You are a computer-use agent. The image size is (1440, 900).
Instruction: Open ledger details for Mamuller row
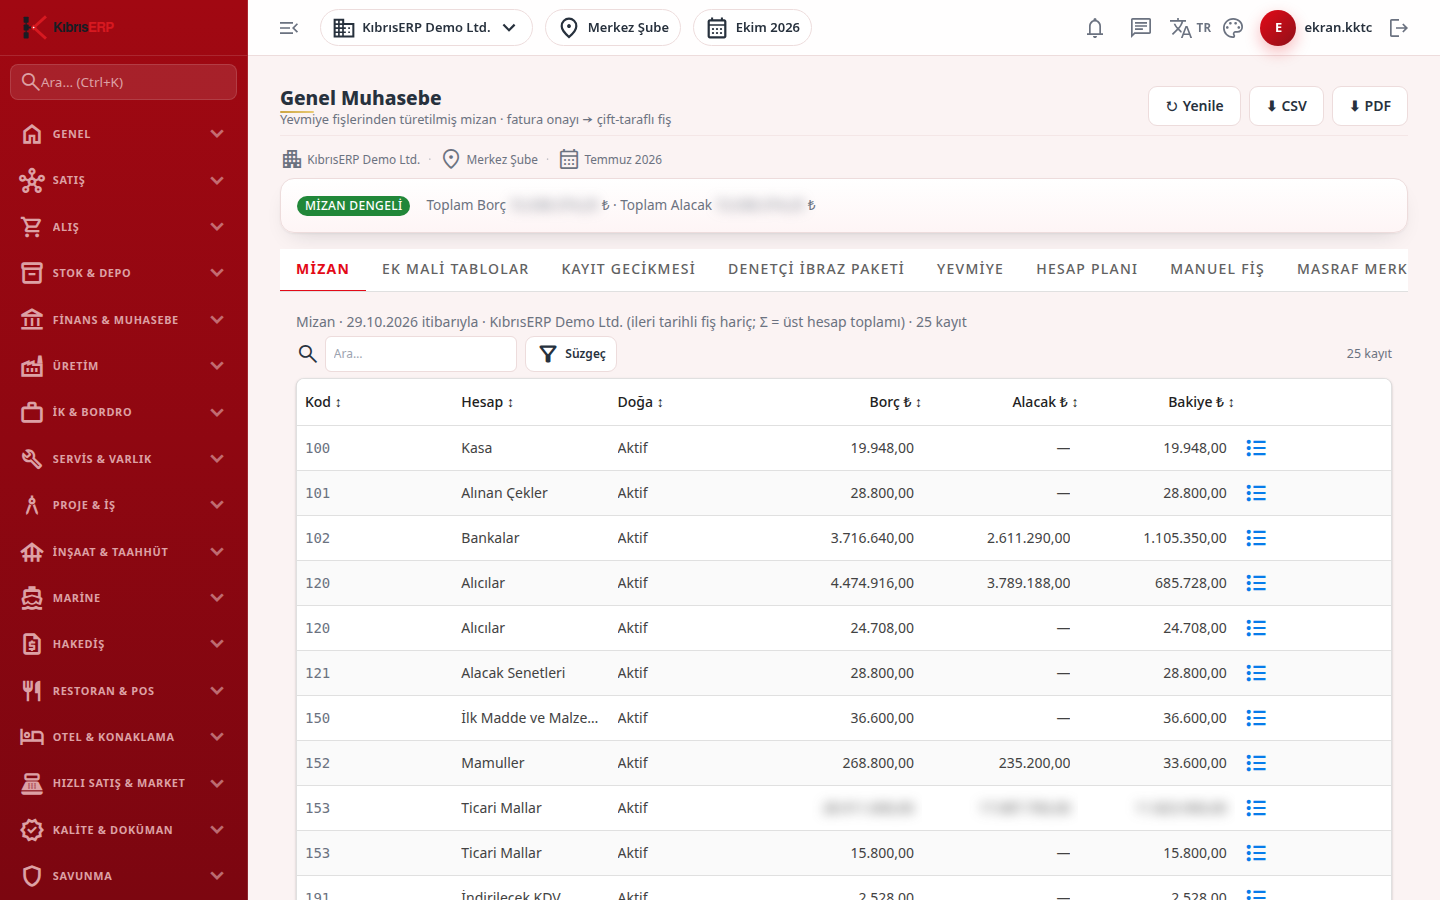(x=1256, y=763)
